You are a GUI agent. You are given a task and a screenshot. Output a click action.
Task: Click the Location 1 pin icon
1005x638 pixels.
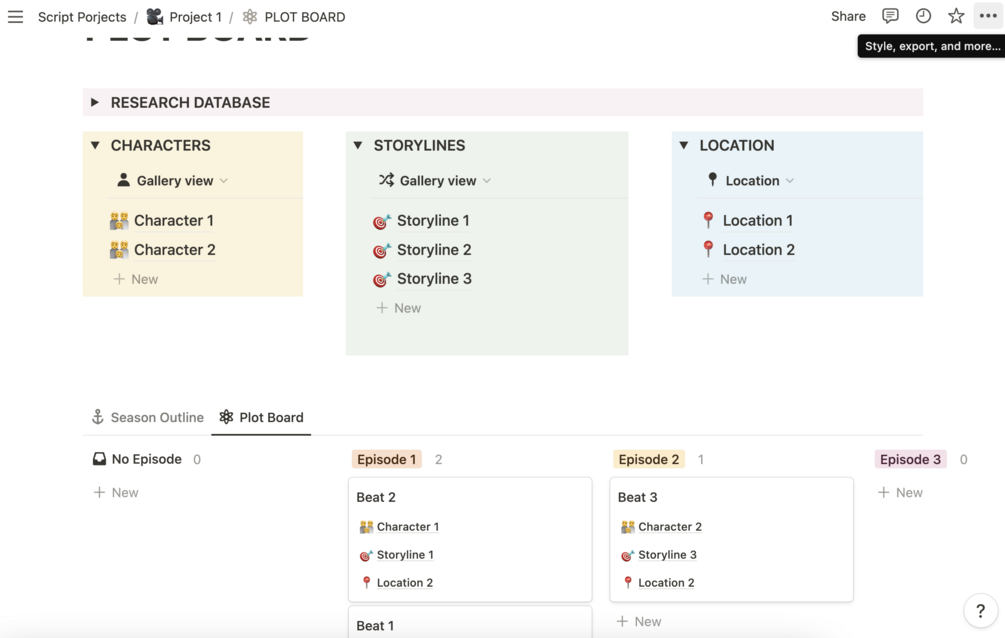pyautogui.click(x=708, y=220)
